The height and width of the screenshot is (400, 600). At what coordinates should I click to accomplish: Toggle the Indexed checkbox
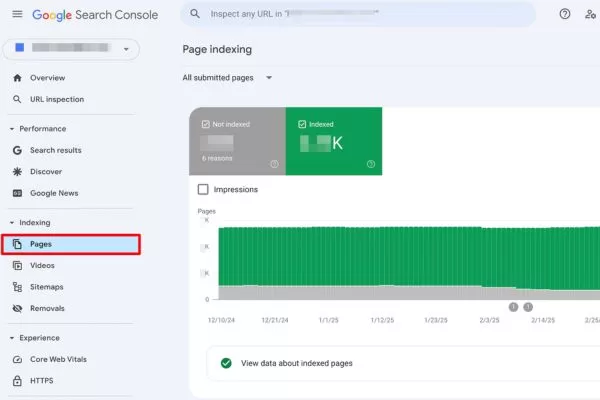(302, 124)
